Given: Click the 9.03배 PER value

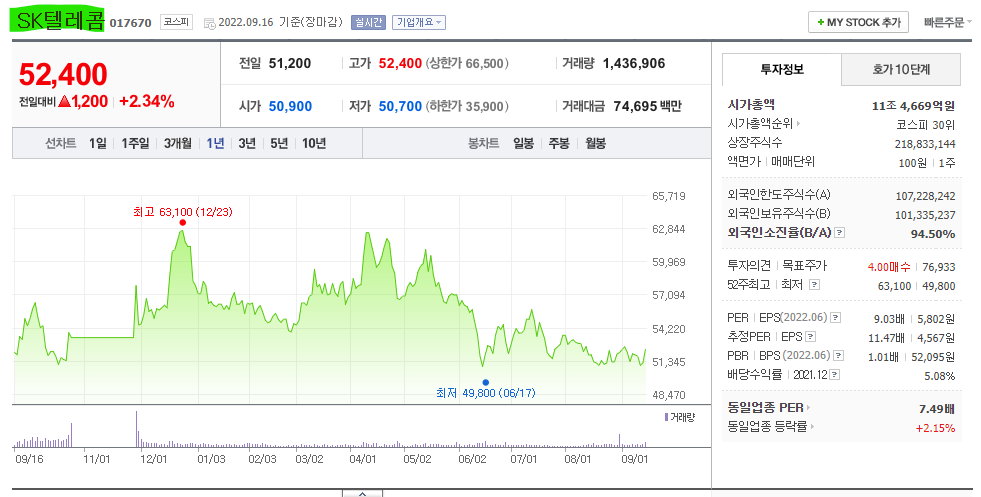Looking at the screenshot, I should click(889, 319).
